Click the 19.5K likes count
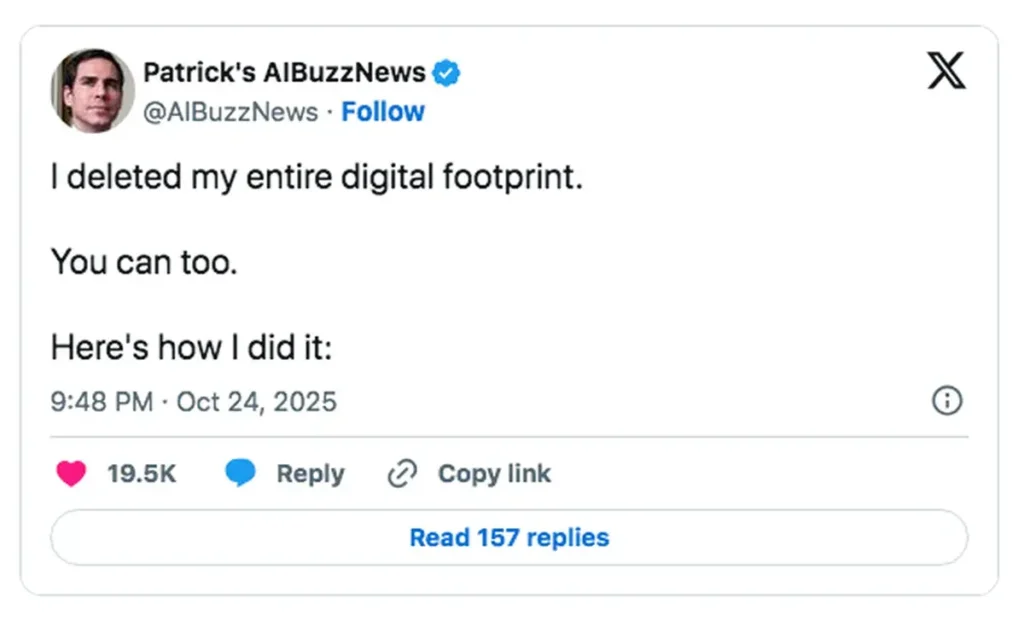This screenshot has height=621, width=1024. (141, 474)
